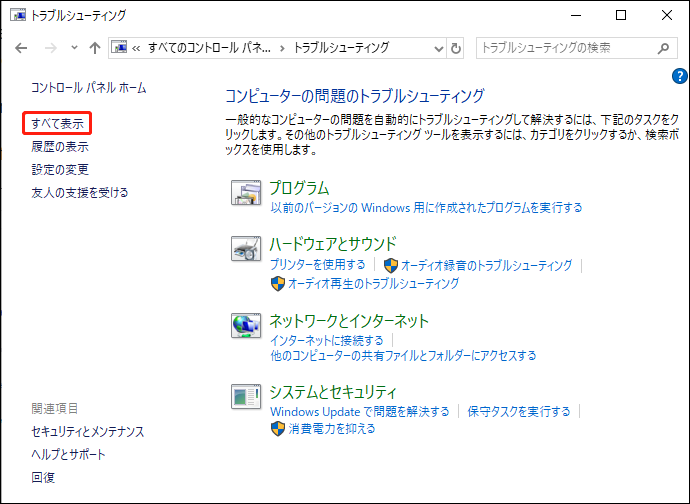Click the トラブルシューティングの検索 search box
Screen dimensions: 690x504
point(577,48)
